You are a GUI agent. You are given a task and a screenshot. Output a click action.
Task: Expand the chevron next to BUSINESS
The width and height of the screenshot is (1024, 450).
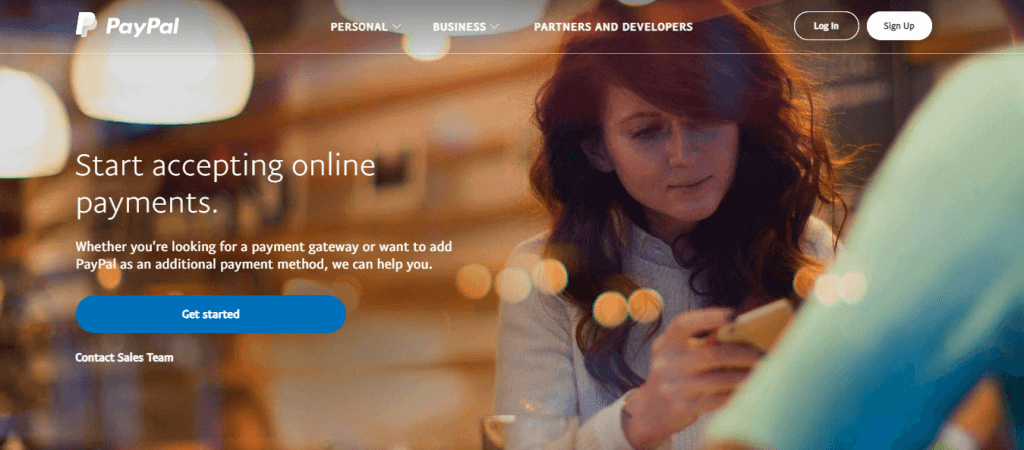(x=494, y=27)
